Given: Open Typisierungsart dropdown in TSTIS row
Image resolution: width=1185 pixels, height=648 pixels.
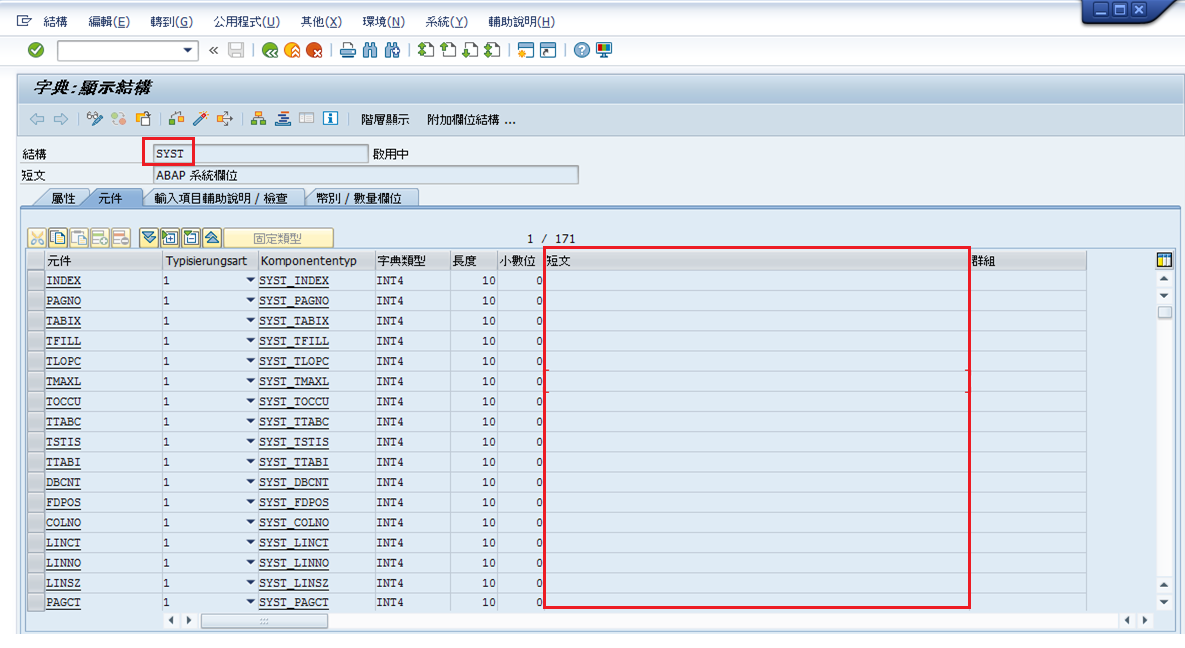Looking at the screenshot, I should click(x=250, y=441).
